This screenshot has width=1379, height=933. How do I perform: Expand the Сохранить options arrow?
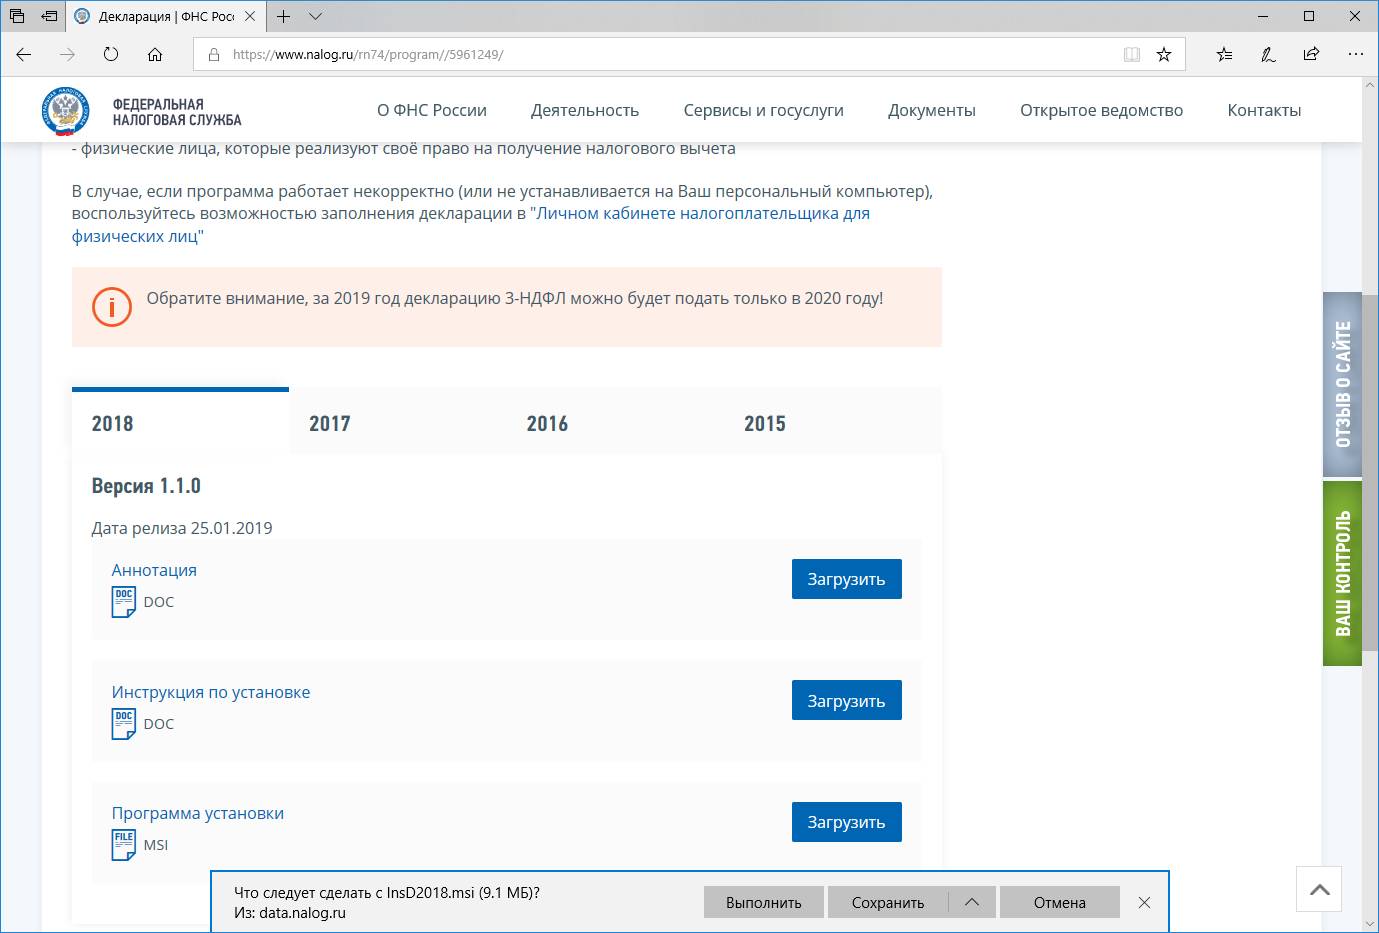972,902
